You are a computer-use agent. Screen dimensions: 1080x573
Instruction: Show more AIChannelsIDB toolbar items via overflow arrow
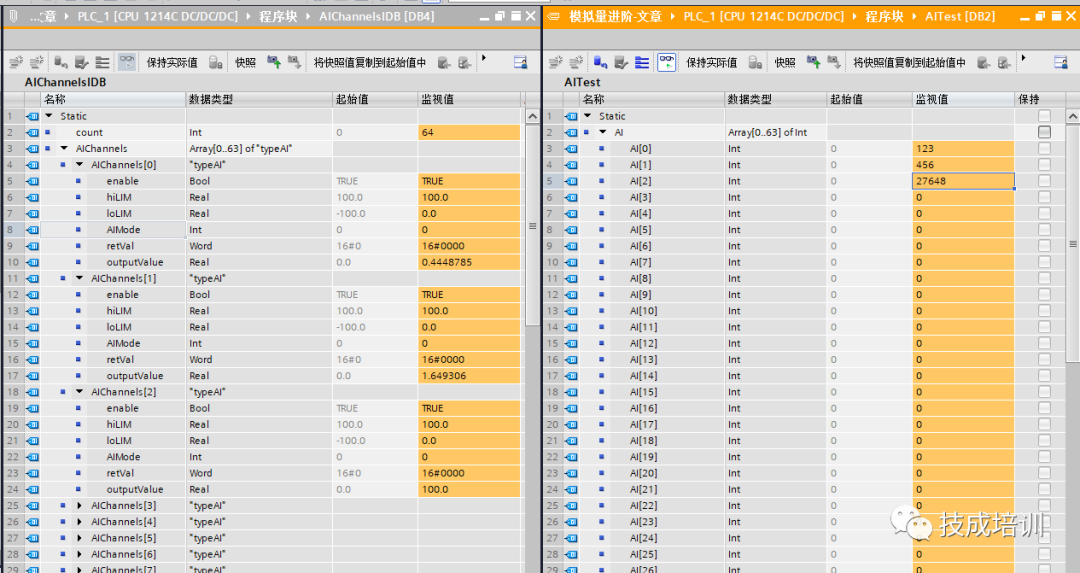484,59
